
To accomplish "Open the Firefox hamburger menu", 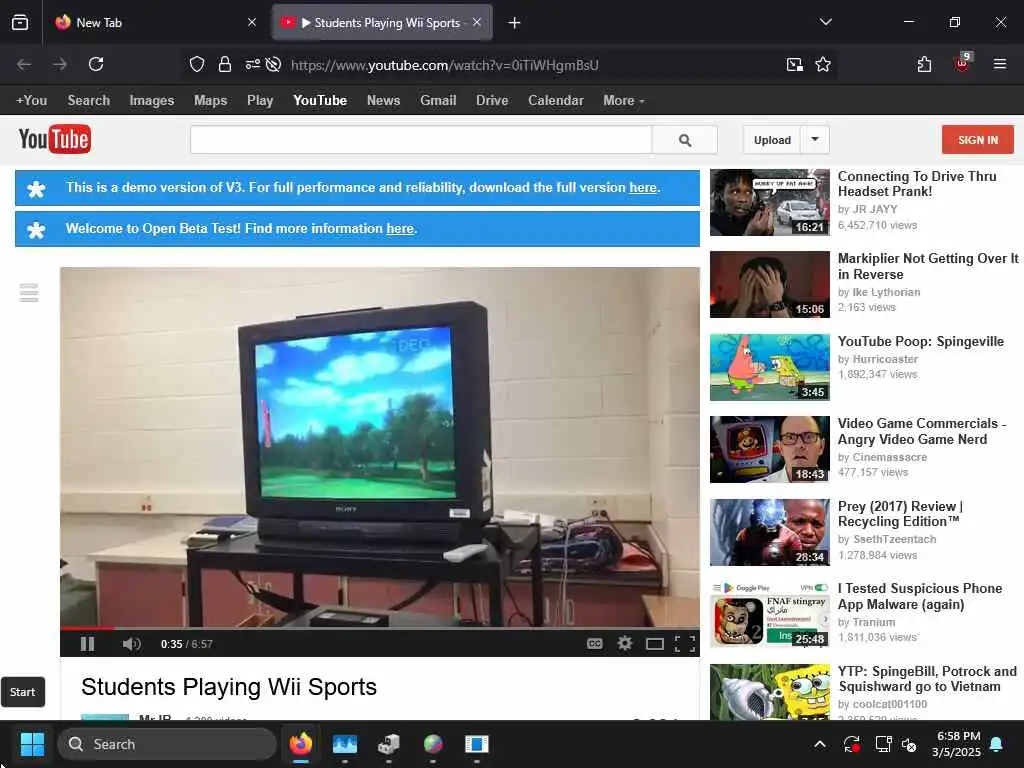I will click(x=1000, y=64).
